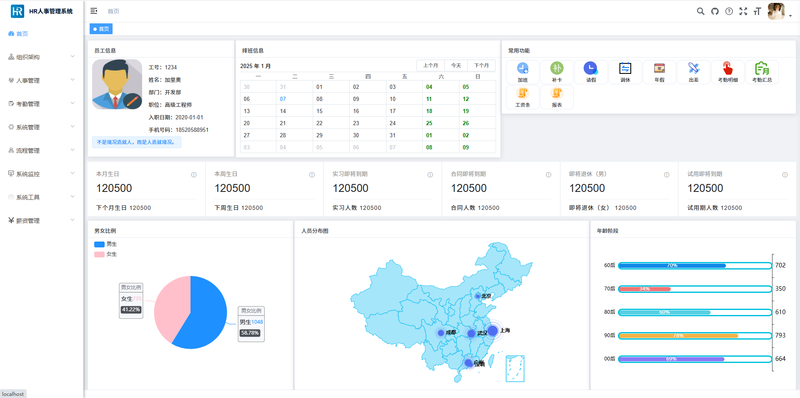The image size is (800, 398).
Task: Select calendar date 07 highlighted in blue
Action: pyautogui.click(x=294, y=99)
